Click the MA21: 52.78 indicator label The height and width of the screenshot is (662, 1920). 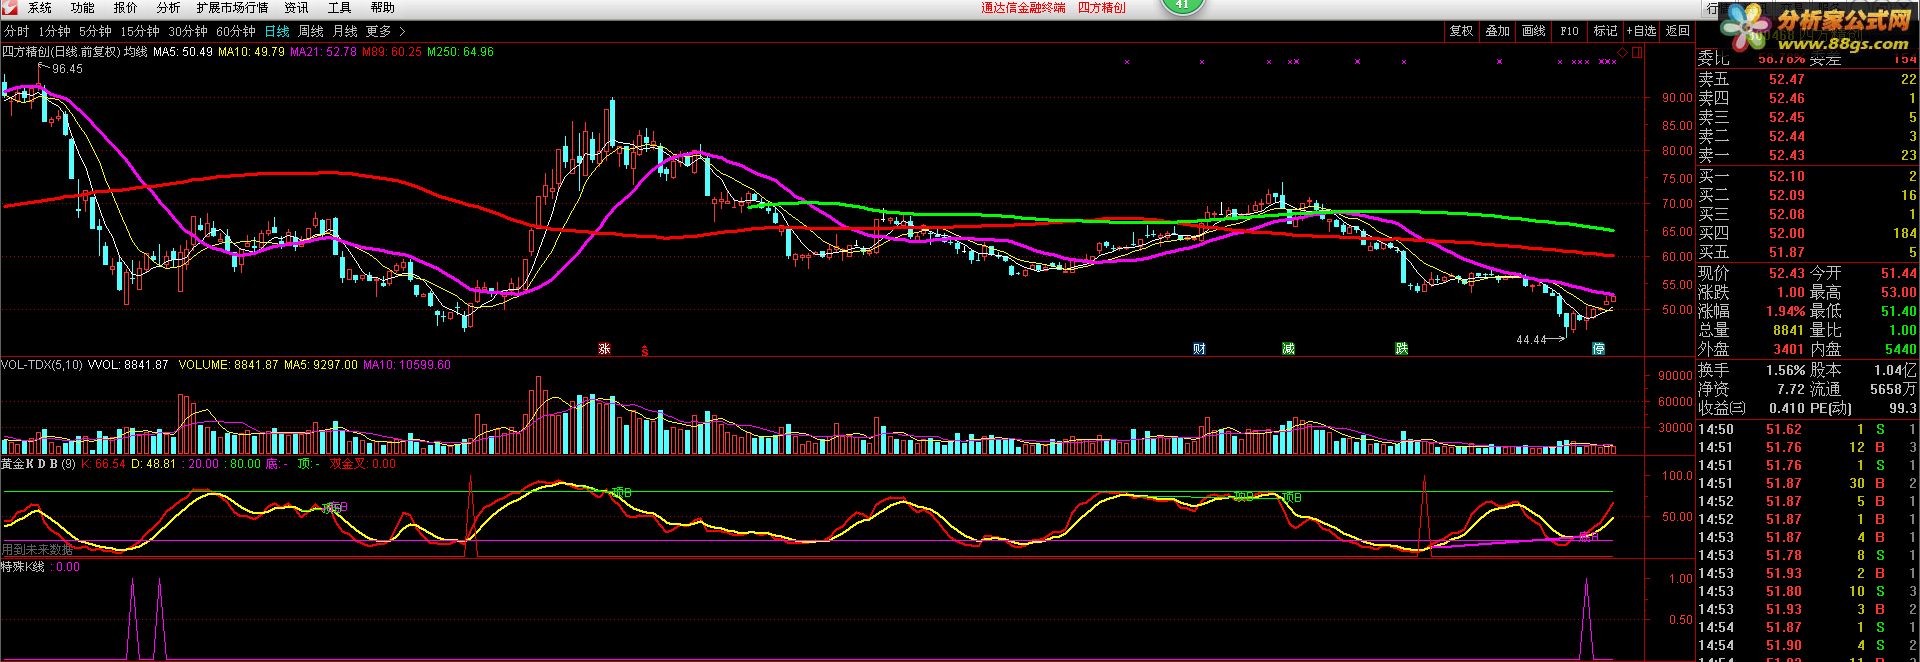[x=323, y=52]
